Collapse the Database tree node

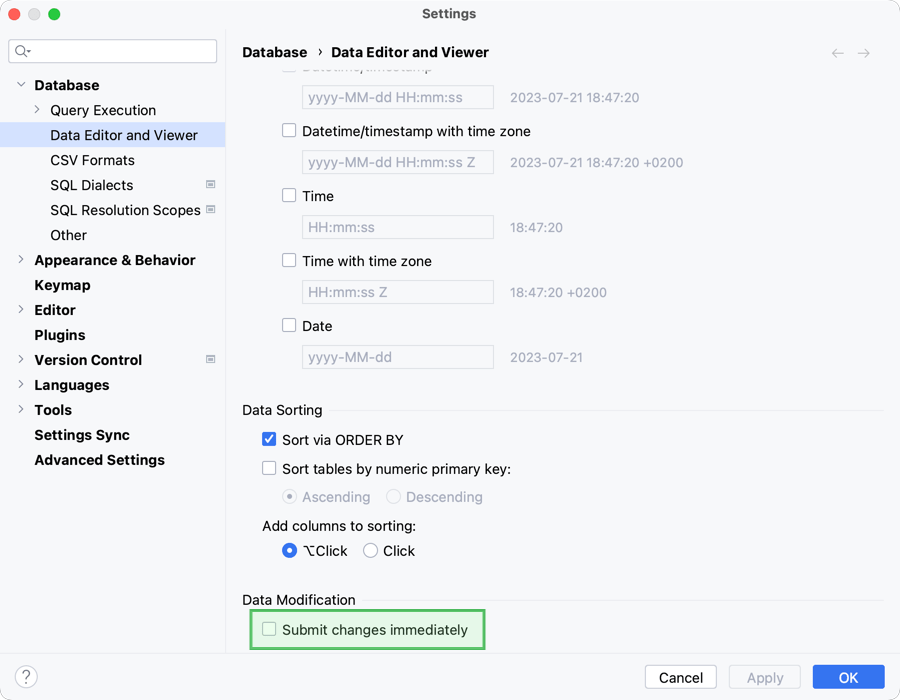pos(21,85)
